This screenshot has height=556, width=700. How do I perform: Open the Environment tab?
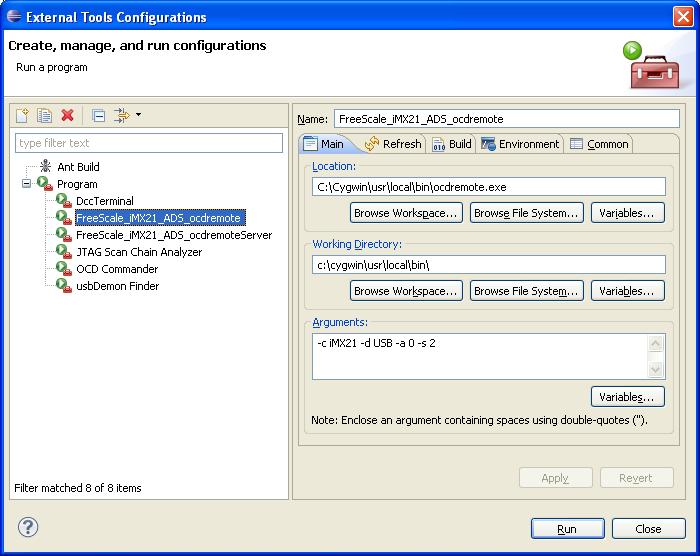coord(520,144)
